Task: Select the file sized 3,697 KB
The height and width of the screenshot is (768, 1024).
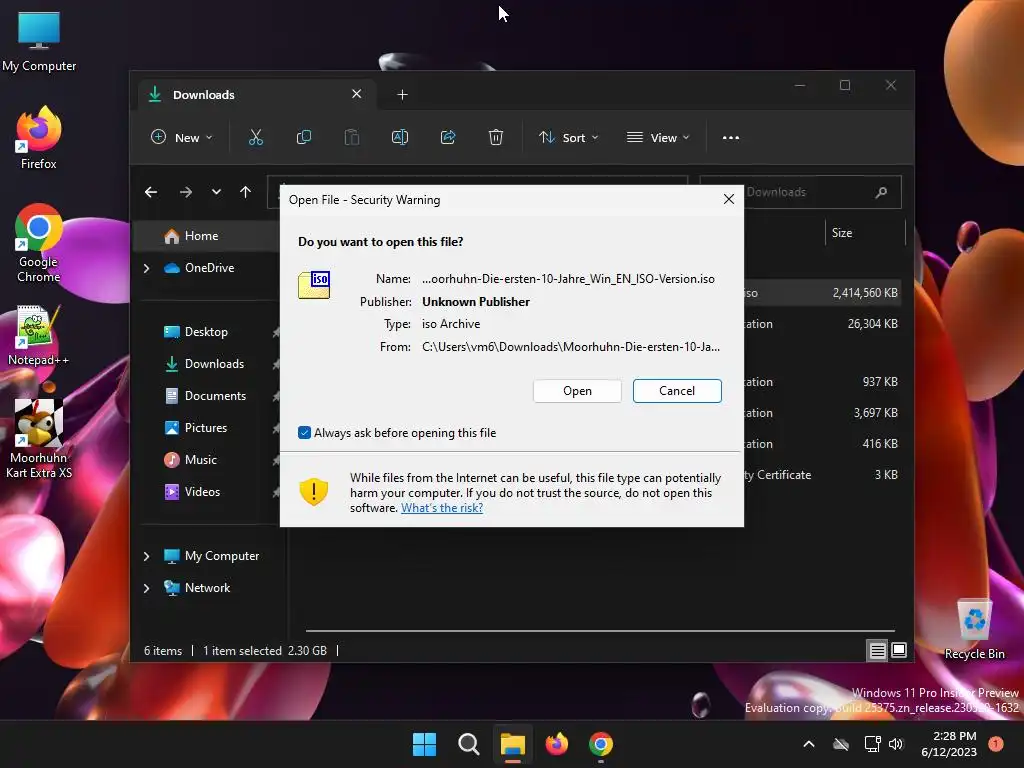Action: point(823,413)
